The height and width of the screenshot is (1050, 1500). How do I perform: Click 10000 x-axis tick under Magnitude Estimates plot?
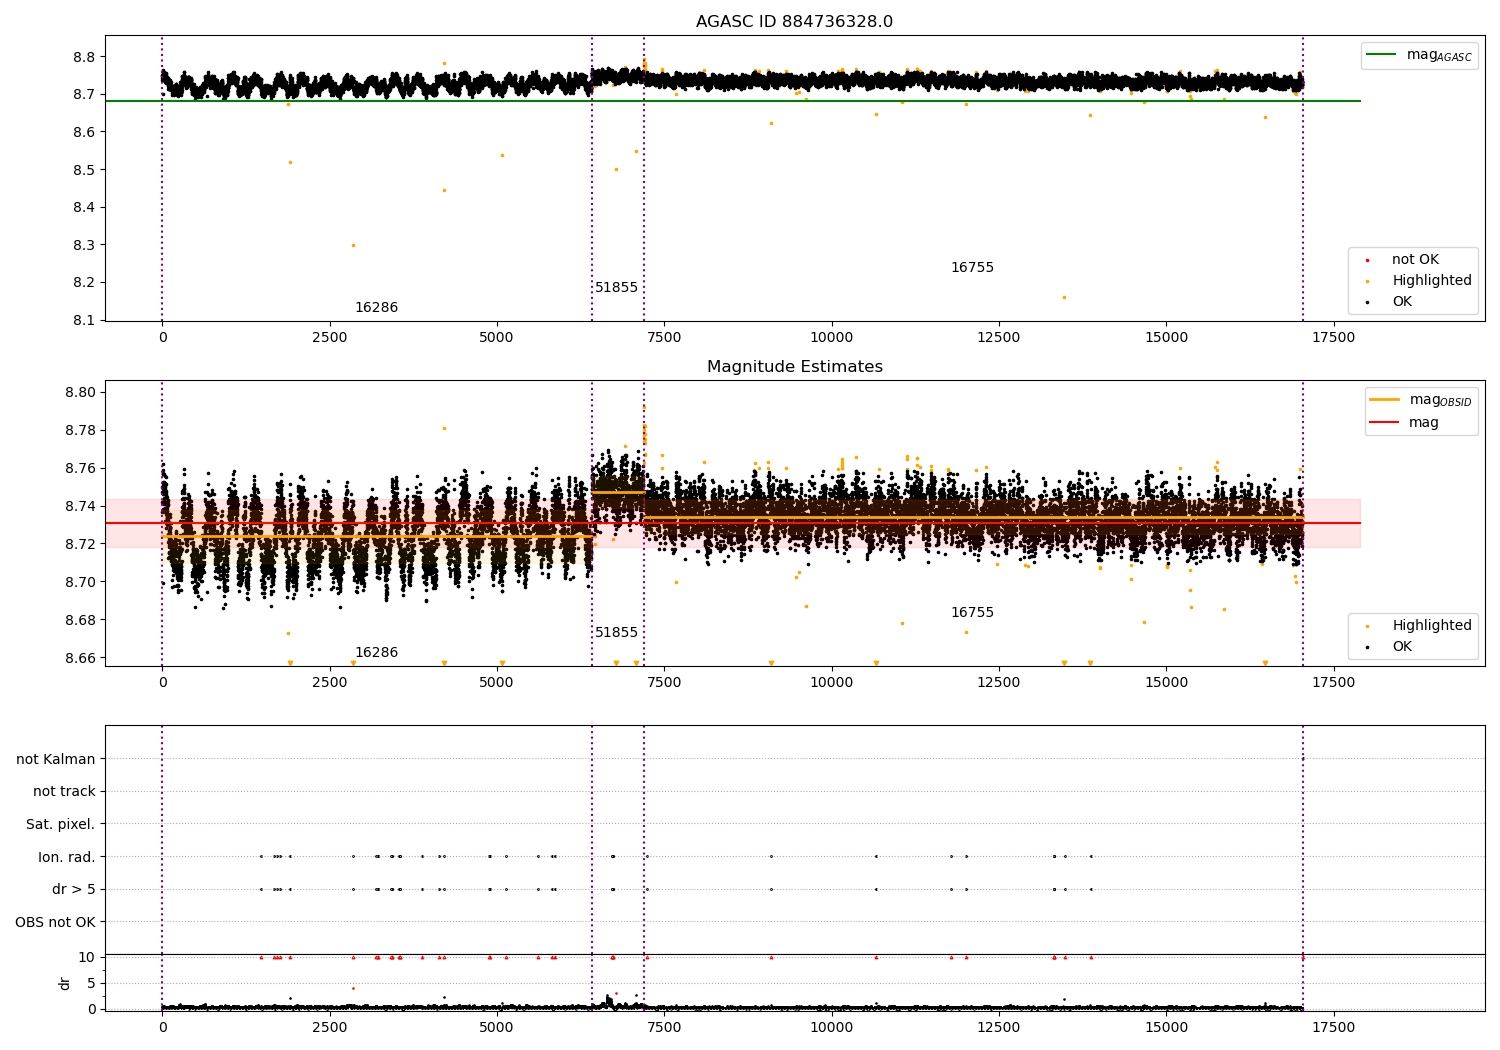point(831,682)
